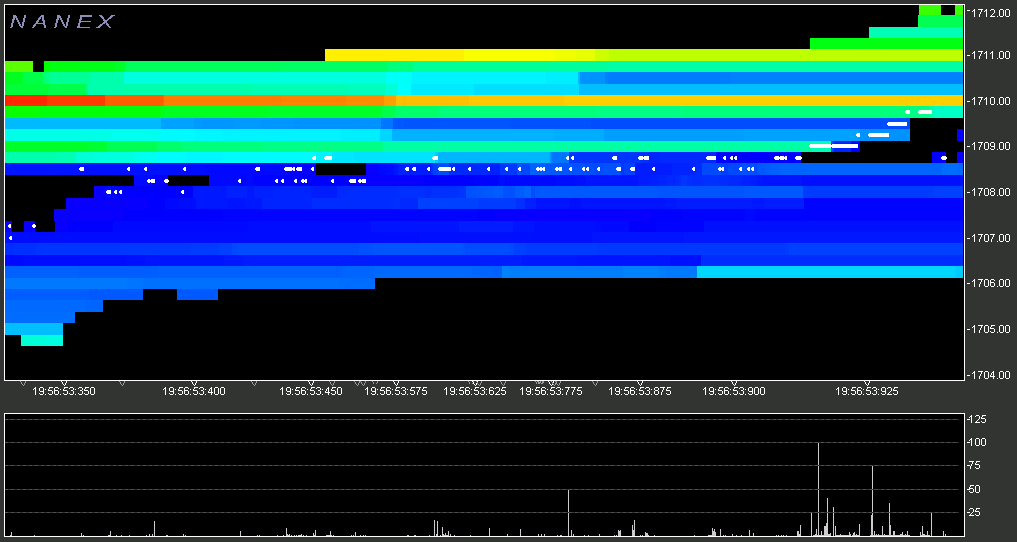The width and height of the screenshot is (1017, 542).
Task: Click the 19:56:53:450 time label
Action: (x=311, y=392)
